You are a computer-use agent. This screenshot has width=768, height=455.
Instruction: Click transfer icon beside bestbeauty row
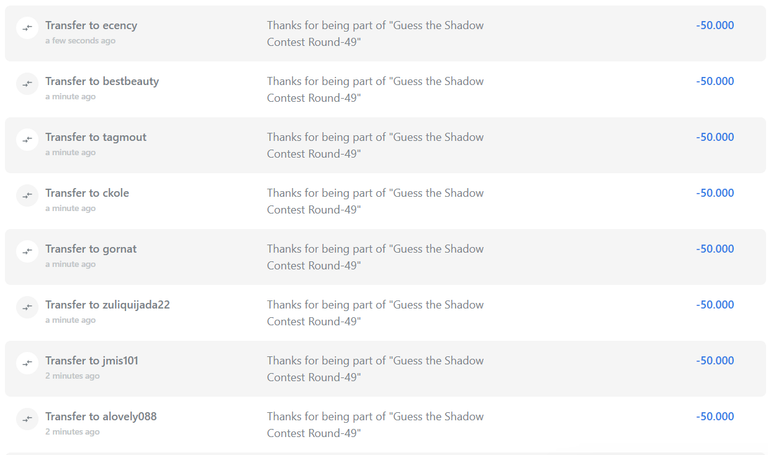pos(27,83)
